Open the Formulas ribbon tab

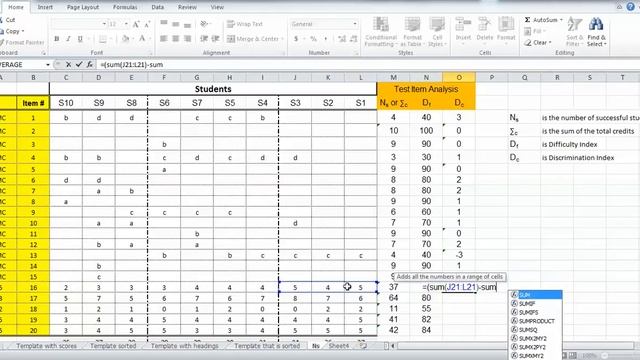tap(125, 7)
